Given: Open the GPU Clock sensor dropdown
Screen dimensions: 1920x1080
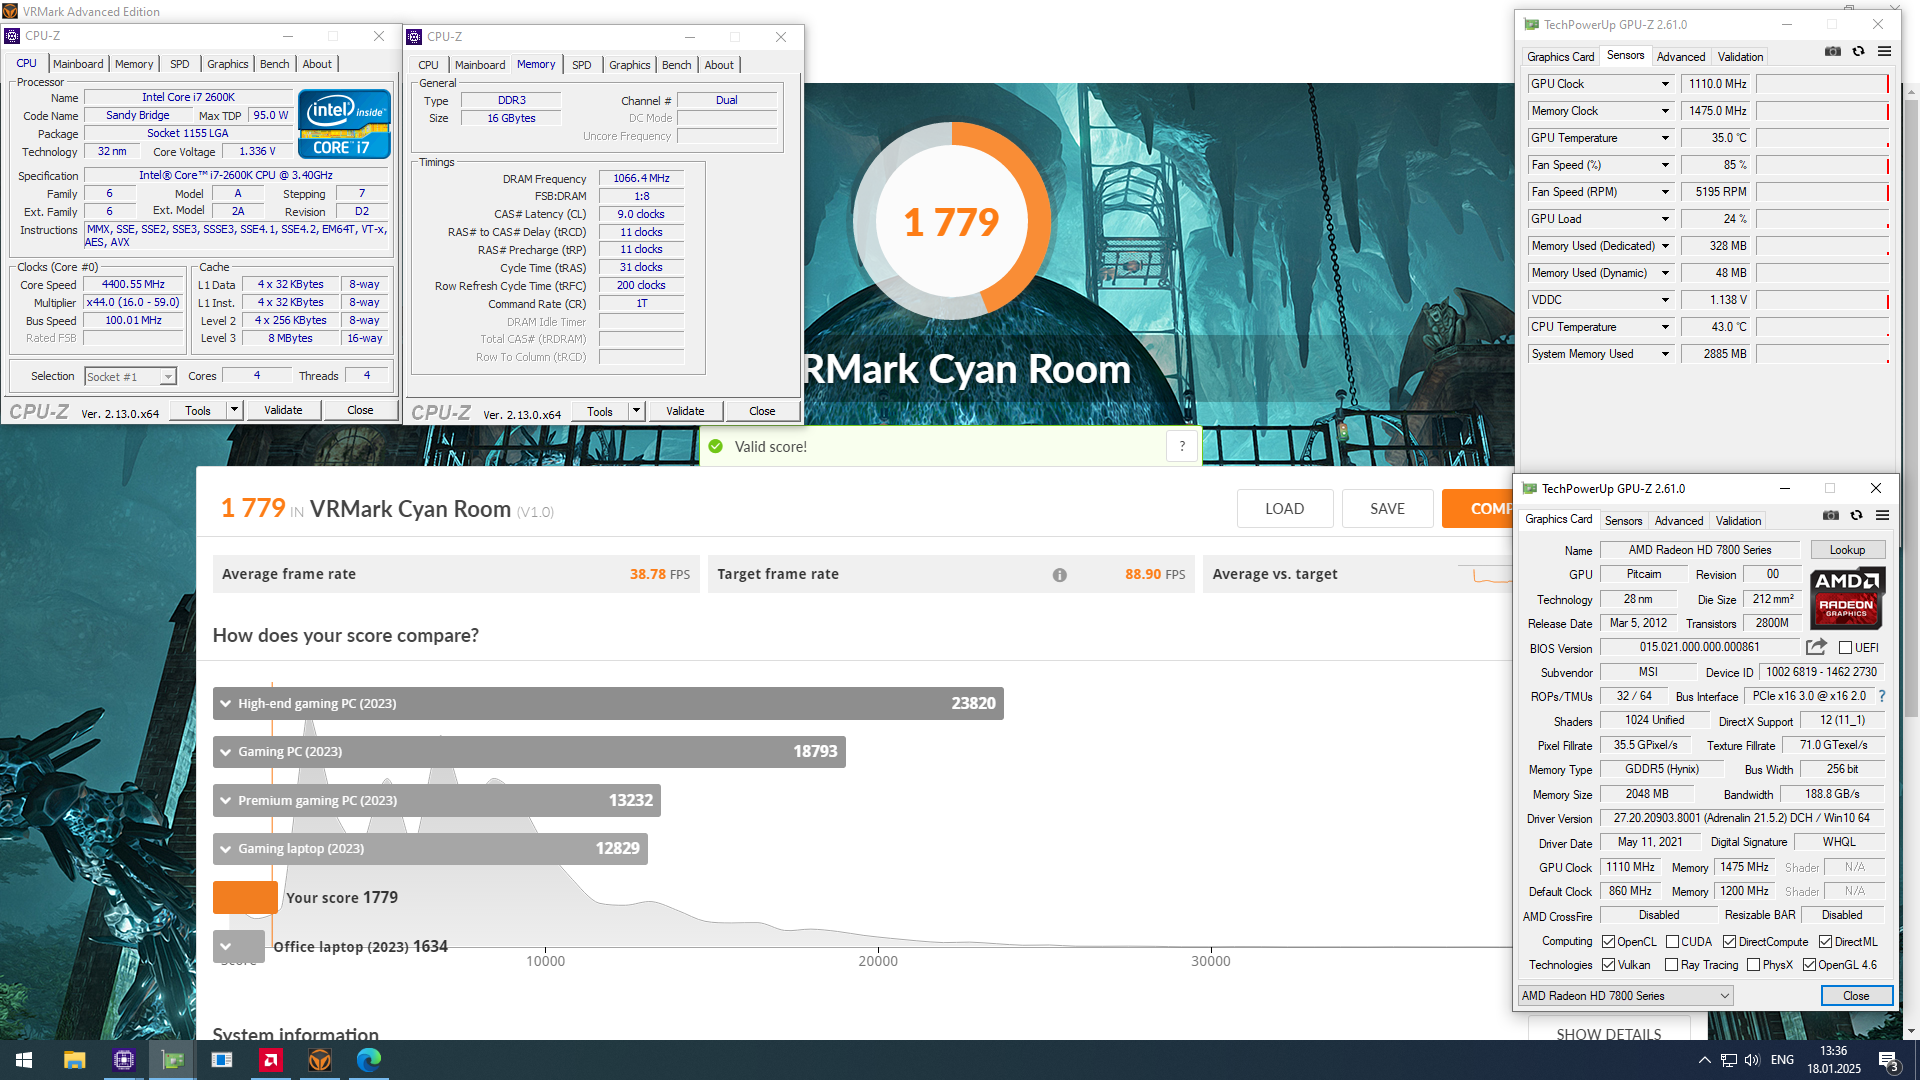Looking at the screenshot, I should coord(1665,84).
